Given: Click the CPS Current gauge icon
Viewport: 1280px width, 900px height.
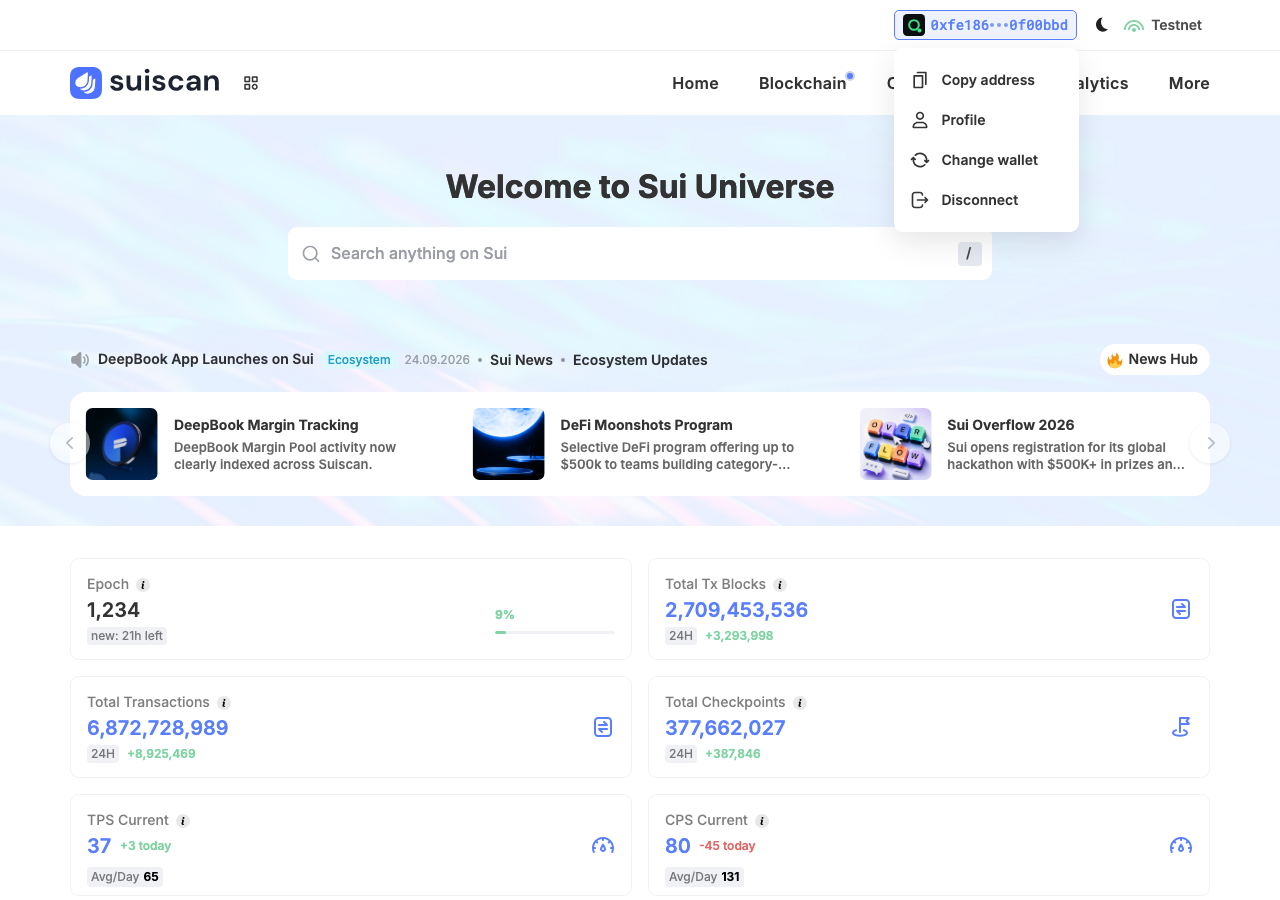Looking at the screenshot, I should tap(1181, 846).
